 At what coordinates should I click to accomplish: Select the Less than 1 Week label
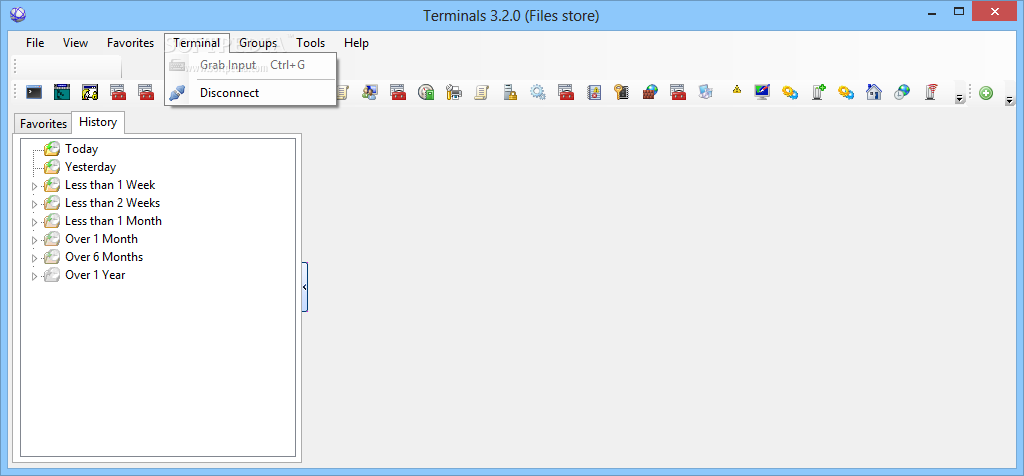(110, 185)
